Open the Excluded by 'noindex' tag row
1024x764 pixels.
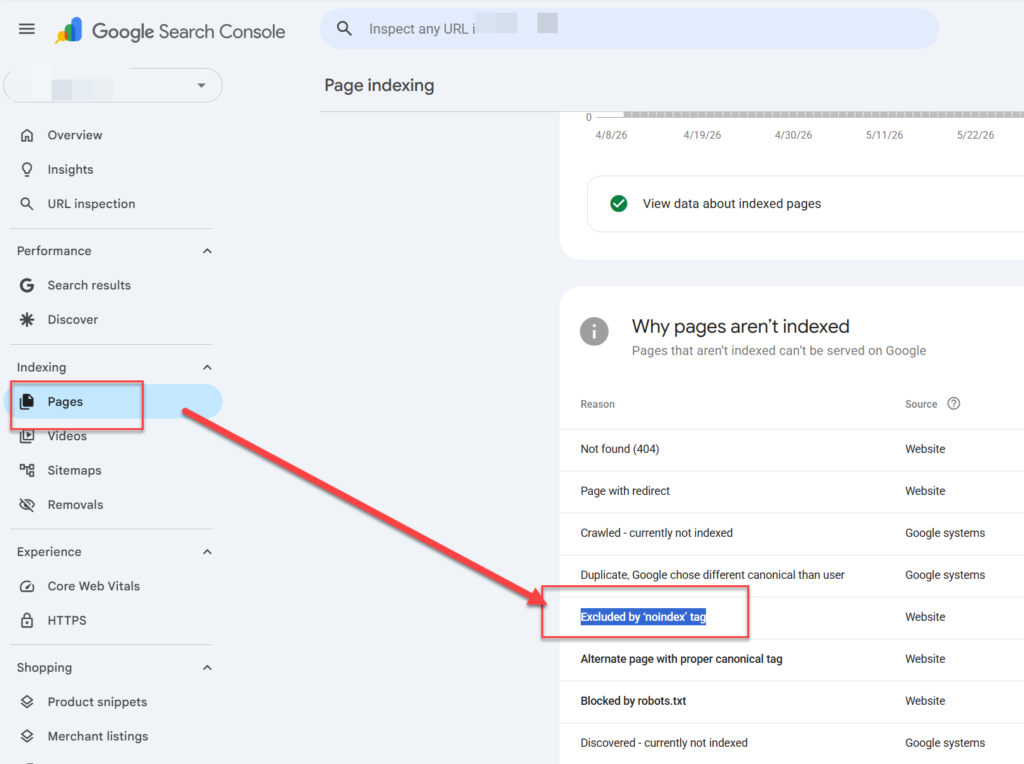tap(792, 617)
